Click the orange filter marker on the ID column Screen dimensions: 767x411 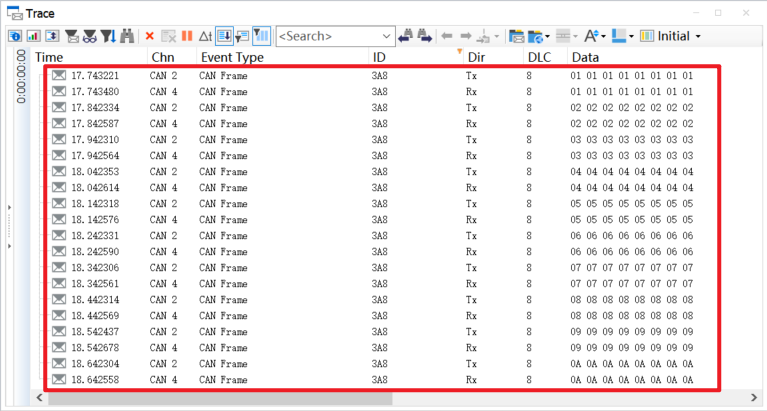[459, 51]
